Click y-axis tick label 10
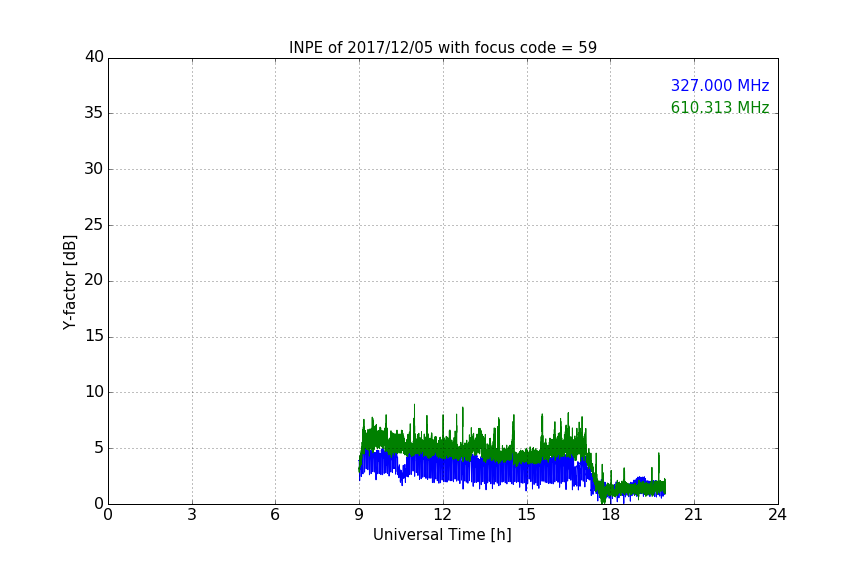Viewport: 864px width, 576px height. tap(94, 392)
